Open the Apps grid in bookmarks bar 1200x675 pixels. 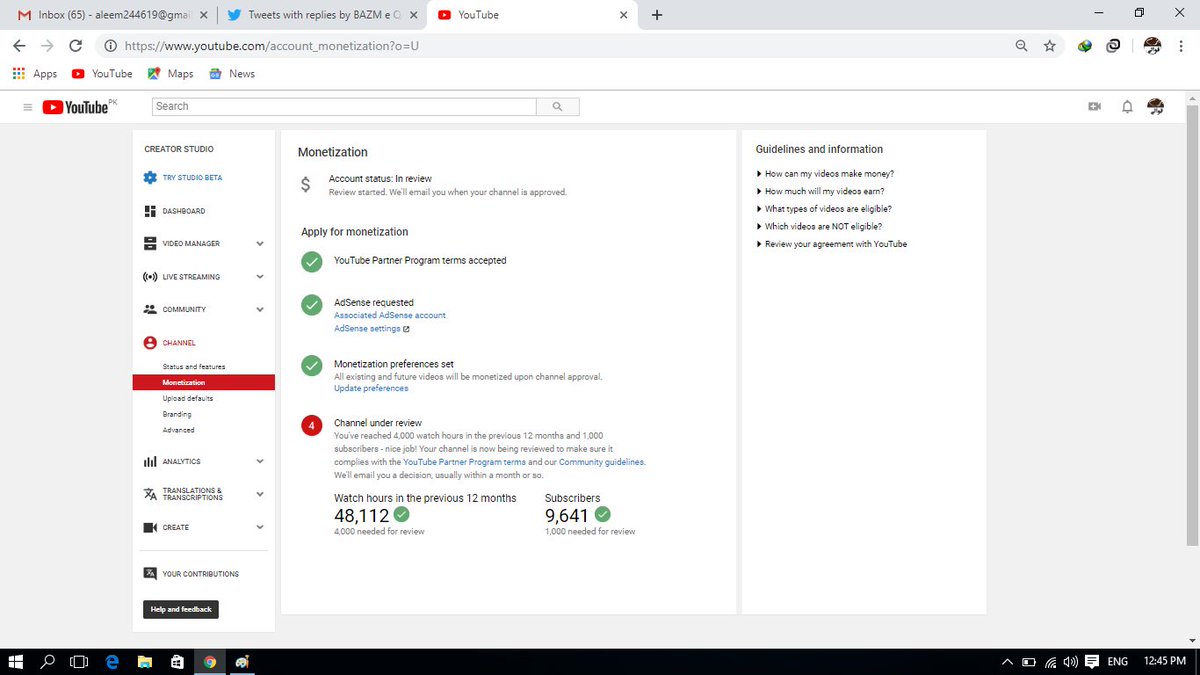pos(35,74)
